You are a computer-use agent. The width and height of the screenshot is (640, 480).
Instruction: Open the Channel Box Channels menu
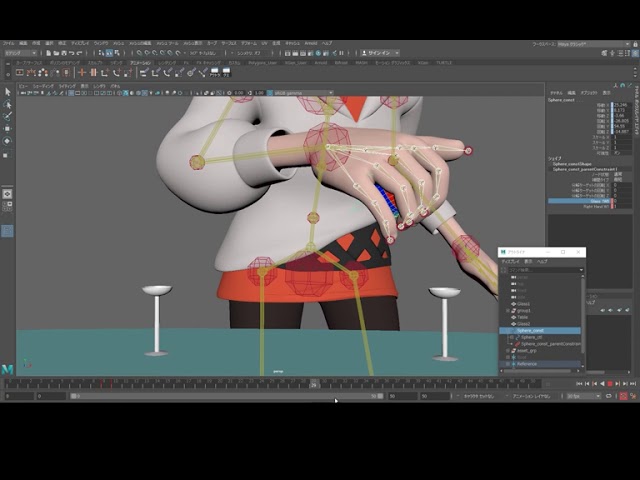coord(556,93)
